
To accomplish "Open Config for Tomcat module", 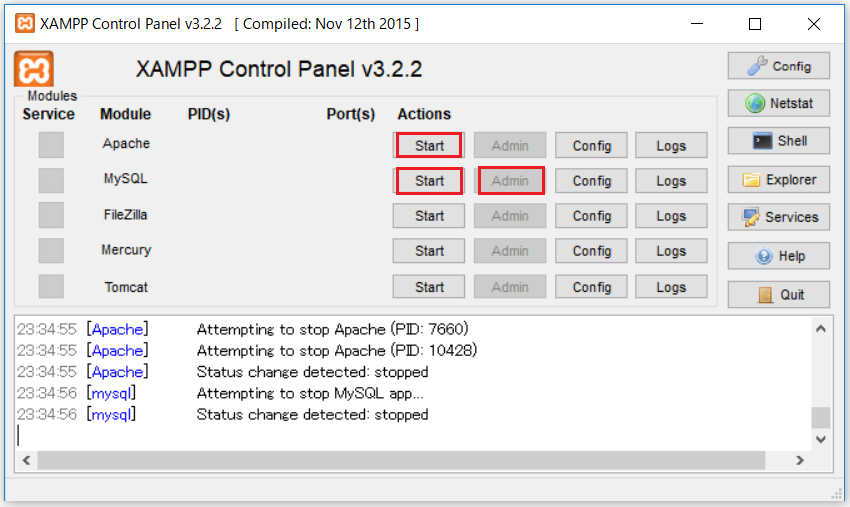I will (x=591, y=287).
